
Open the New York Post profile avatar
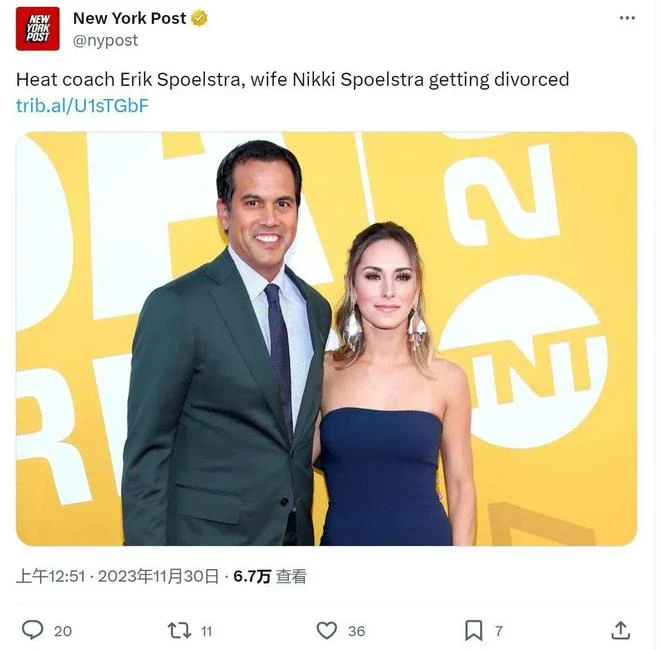pyautogui.click(x=37, y=29)
